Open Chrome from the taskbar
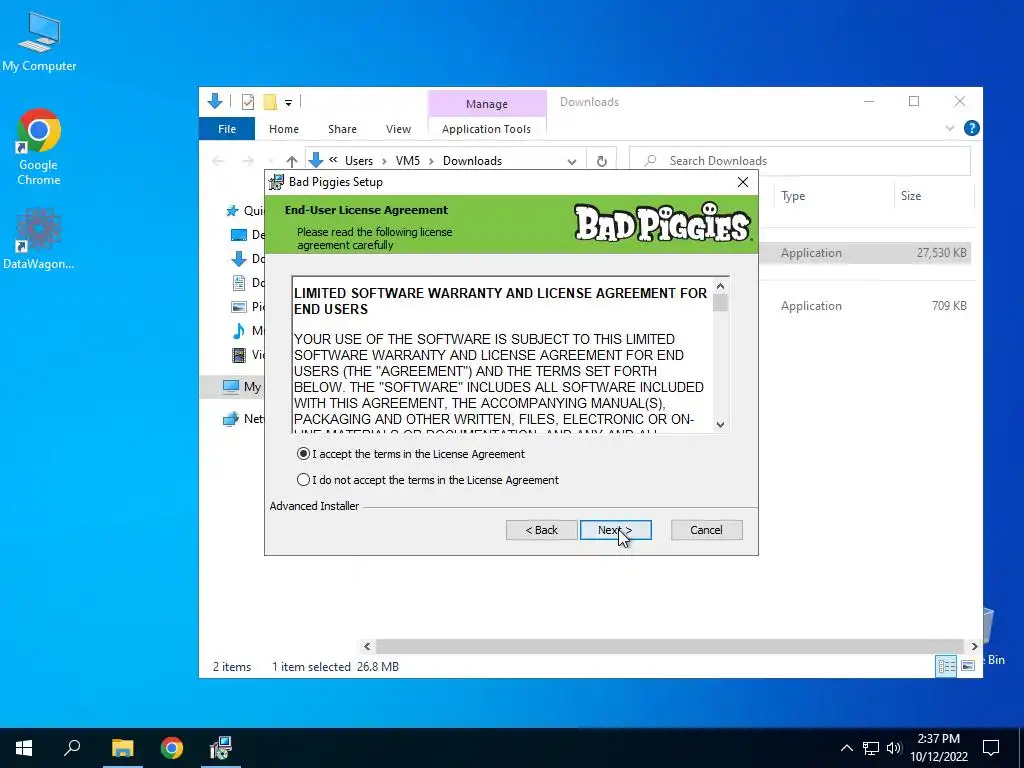The height and width of the screenshot is (768, 1024). click(x=172, y=748)
